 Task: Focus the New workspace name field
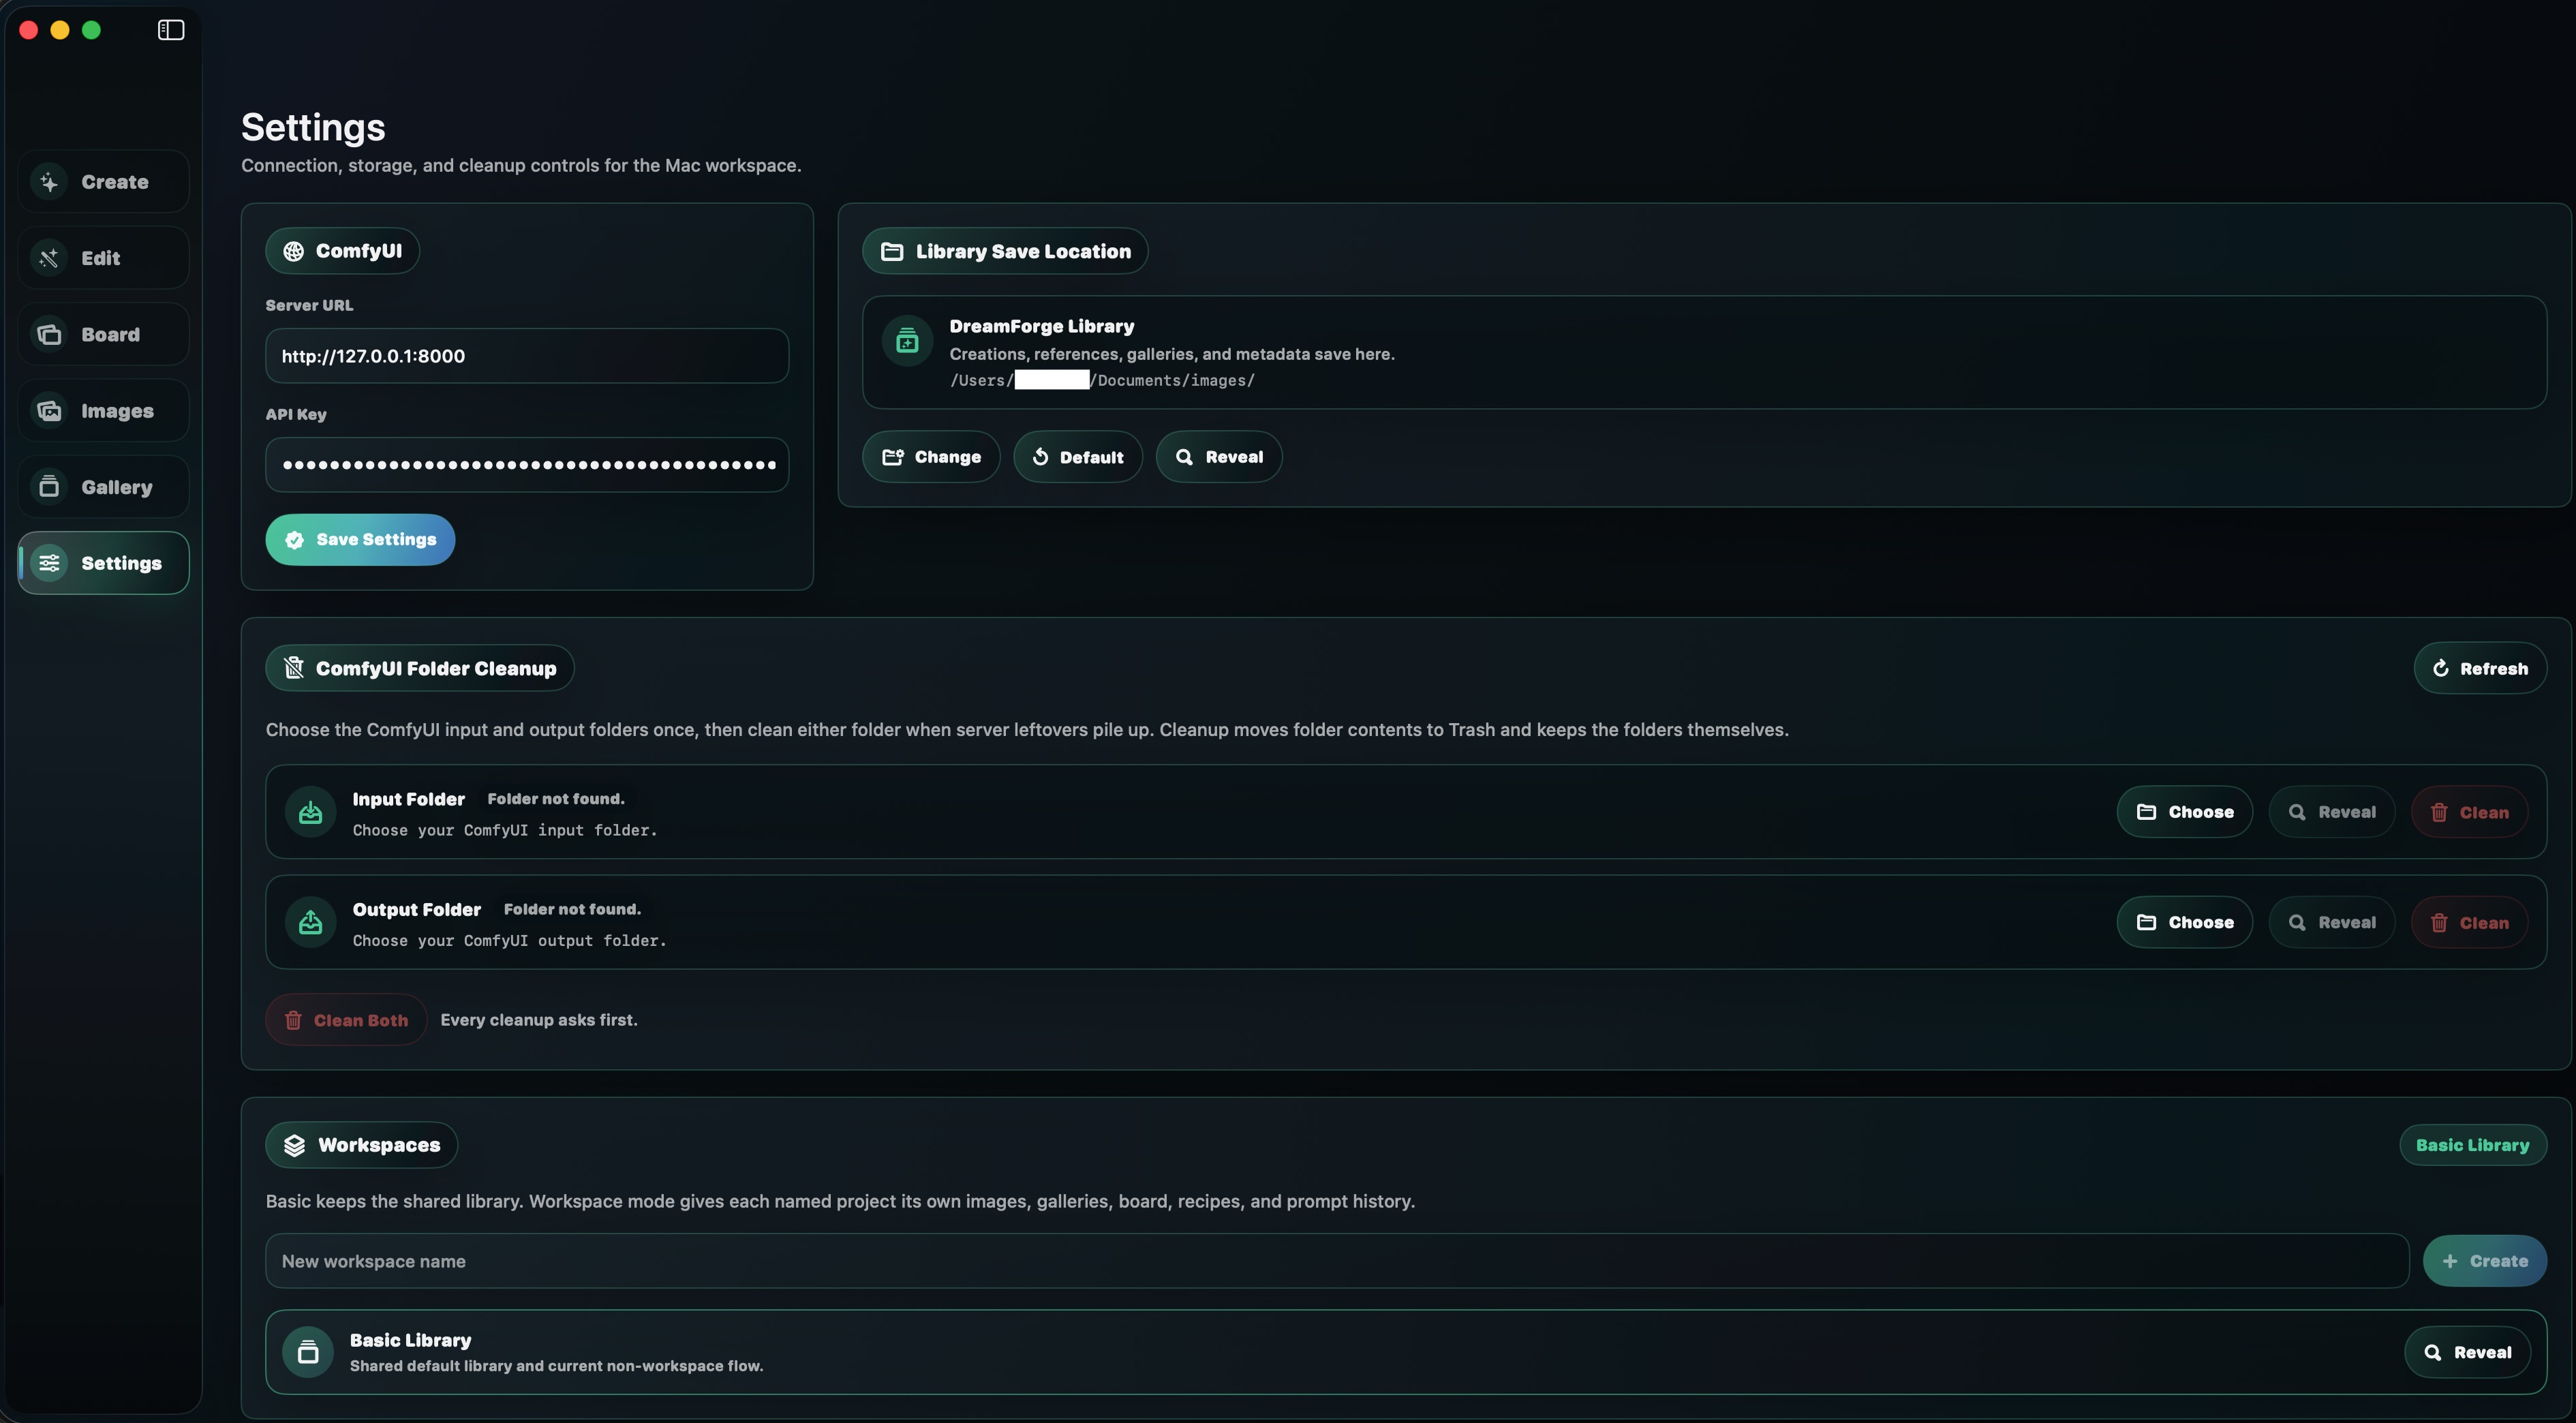click(1337, 1261)
